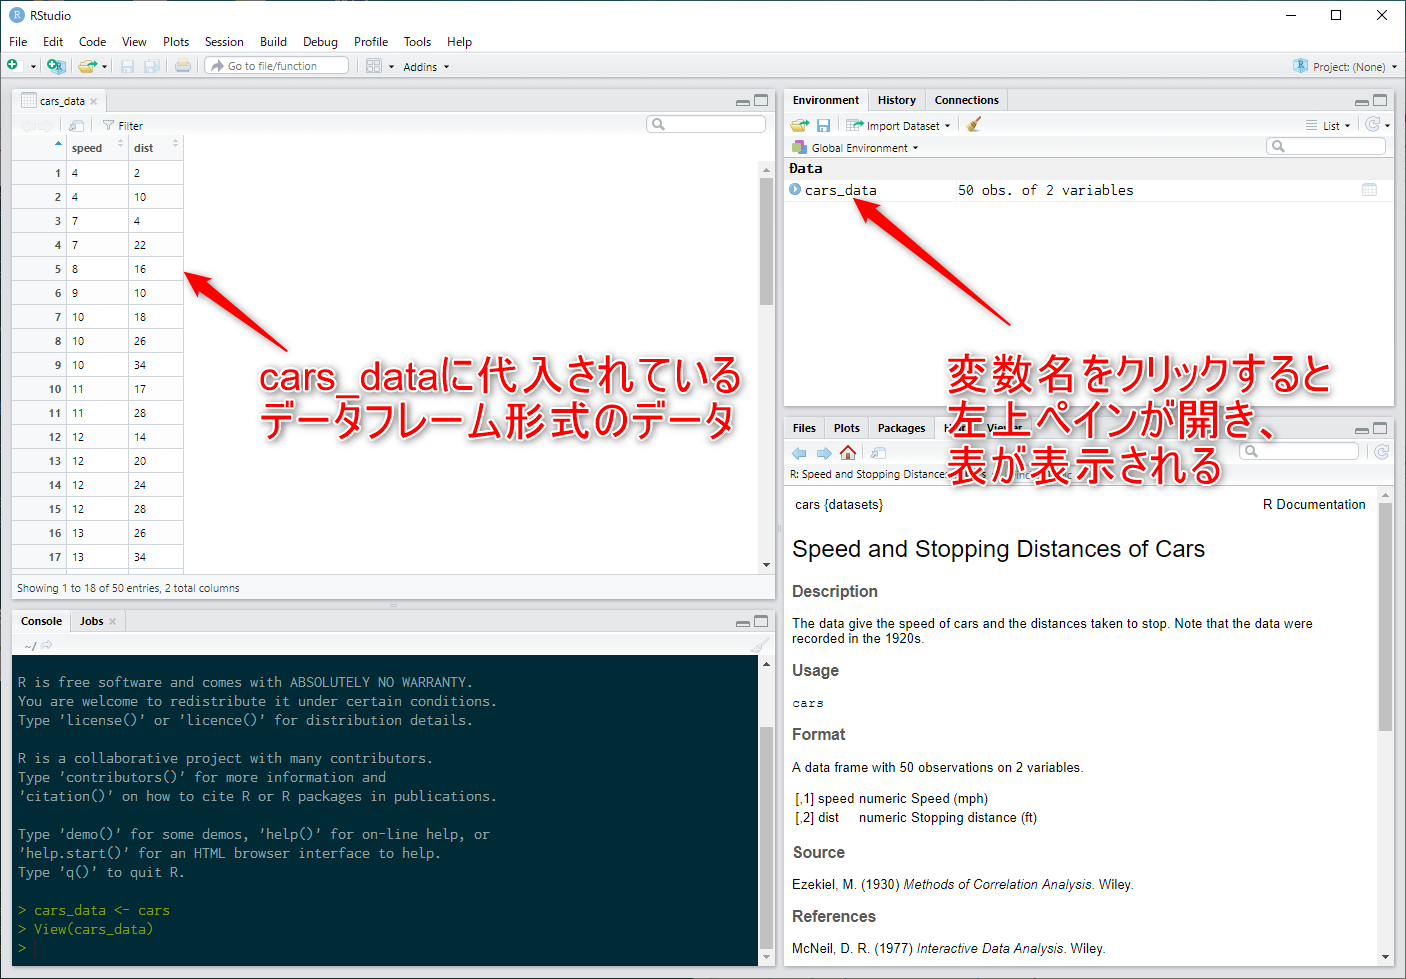The width and height of the screenshot is (1406, 979).
Task: Load a workspace in Environment pane
Action: coord(799,125)
